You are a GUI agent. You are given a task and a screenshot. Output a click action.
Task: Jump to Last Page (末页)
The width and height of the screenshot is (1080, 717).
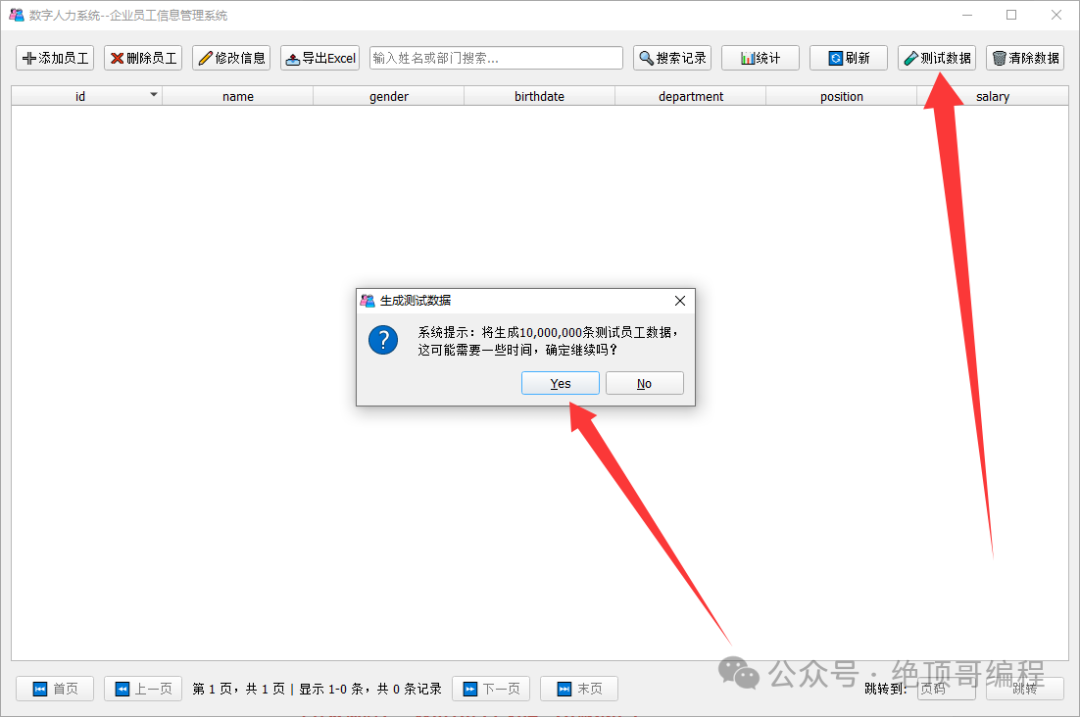click(579, 689)
